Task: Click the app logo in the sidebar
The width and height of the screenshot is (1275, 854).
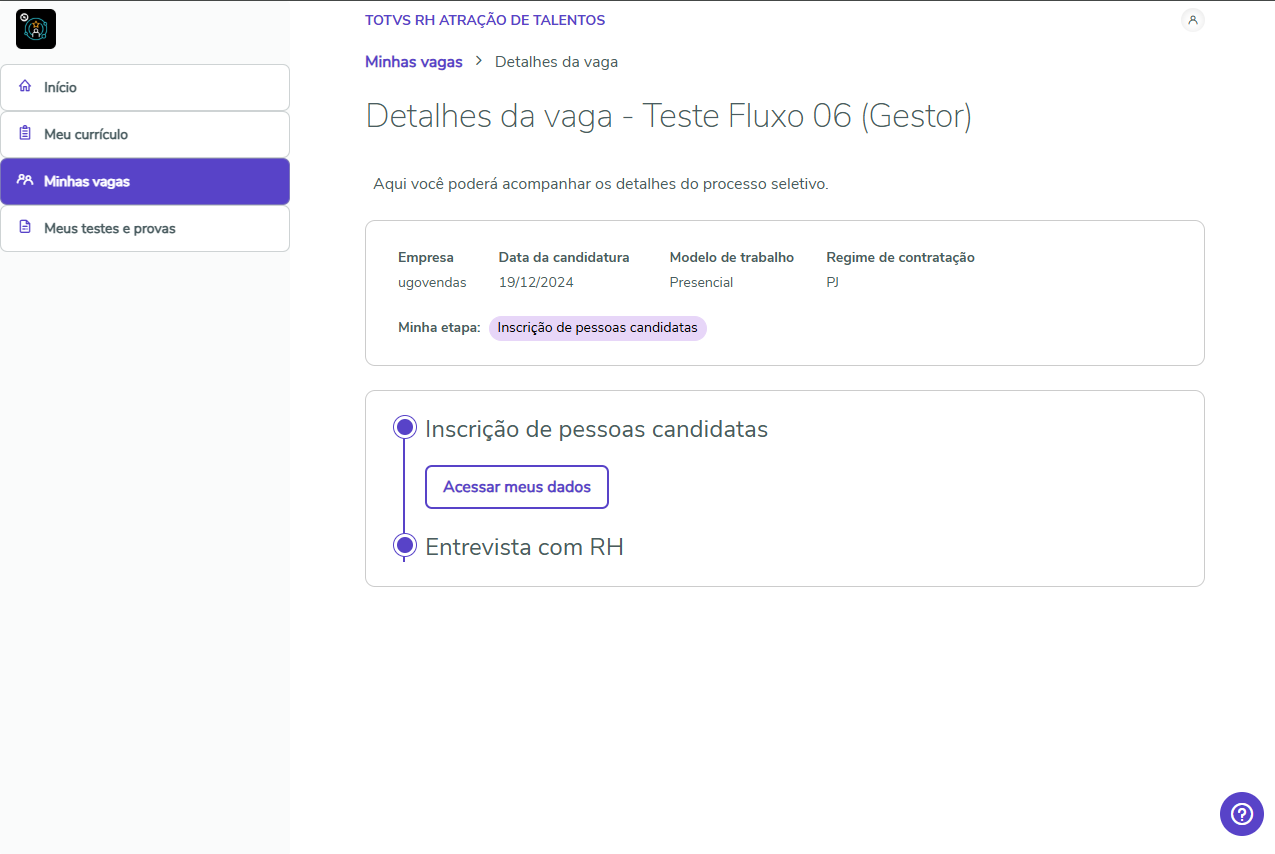Action: coord(36,29)
